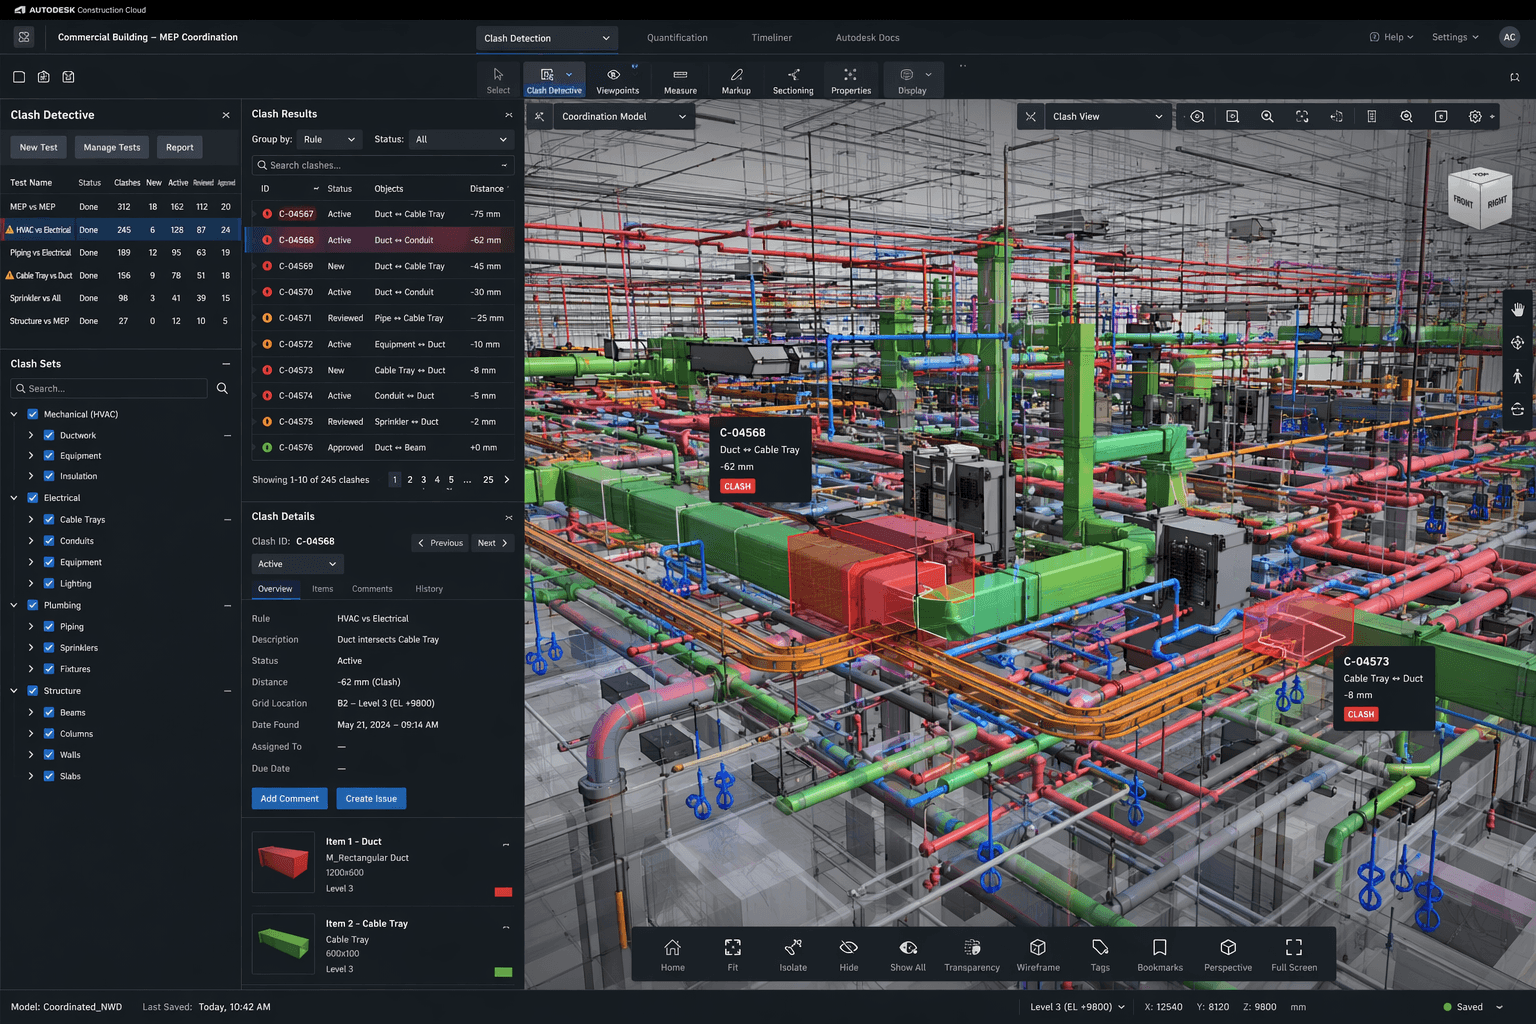
Task: Activate the Sectioning tool
Action: tap(793, 81)
